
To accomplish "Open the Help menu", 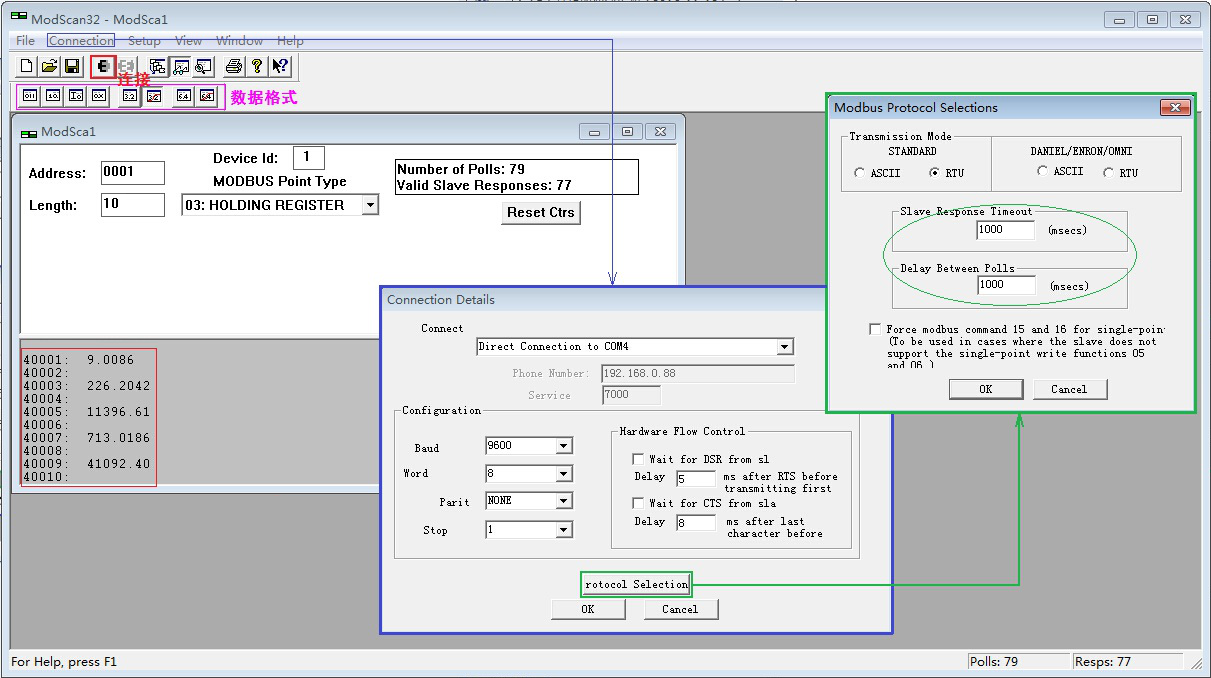I will pos(290,41).
